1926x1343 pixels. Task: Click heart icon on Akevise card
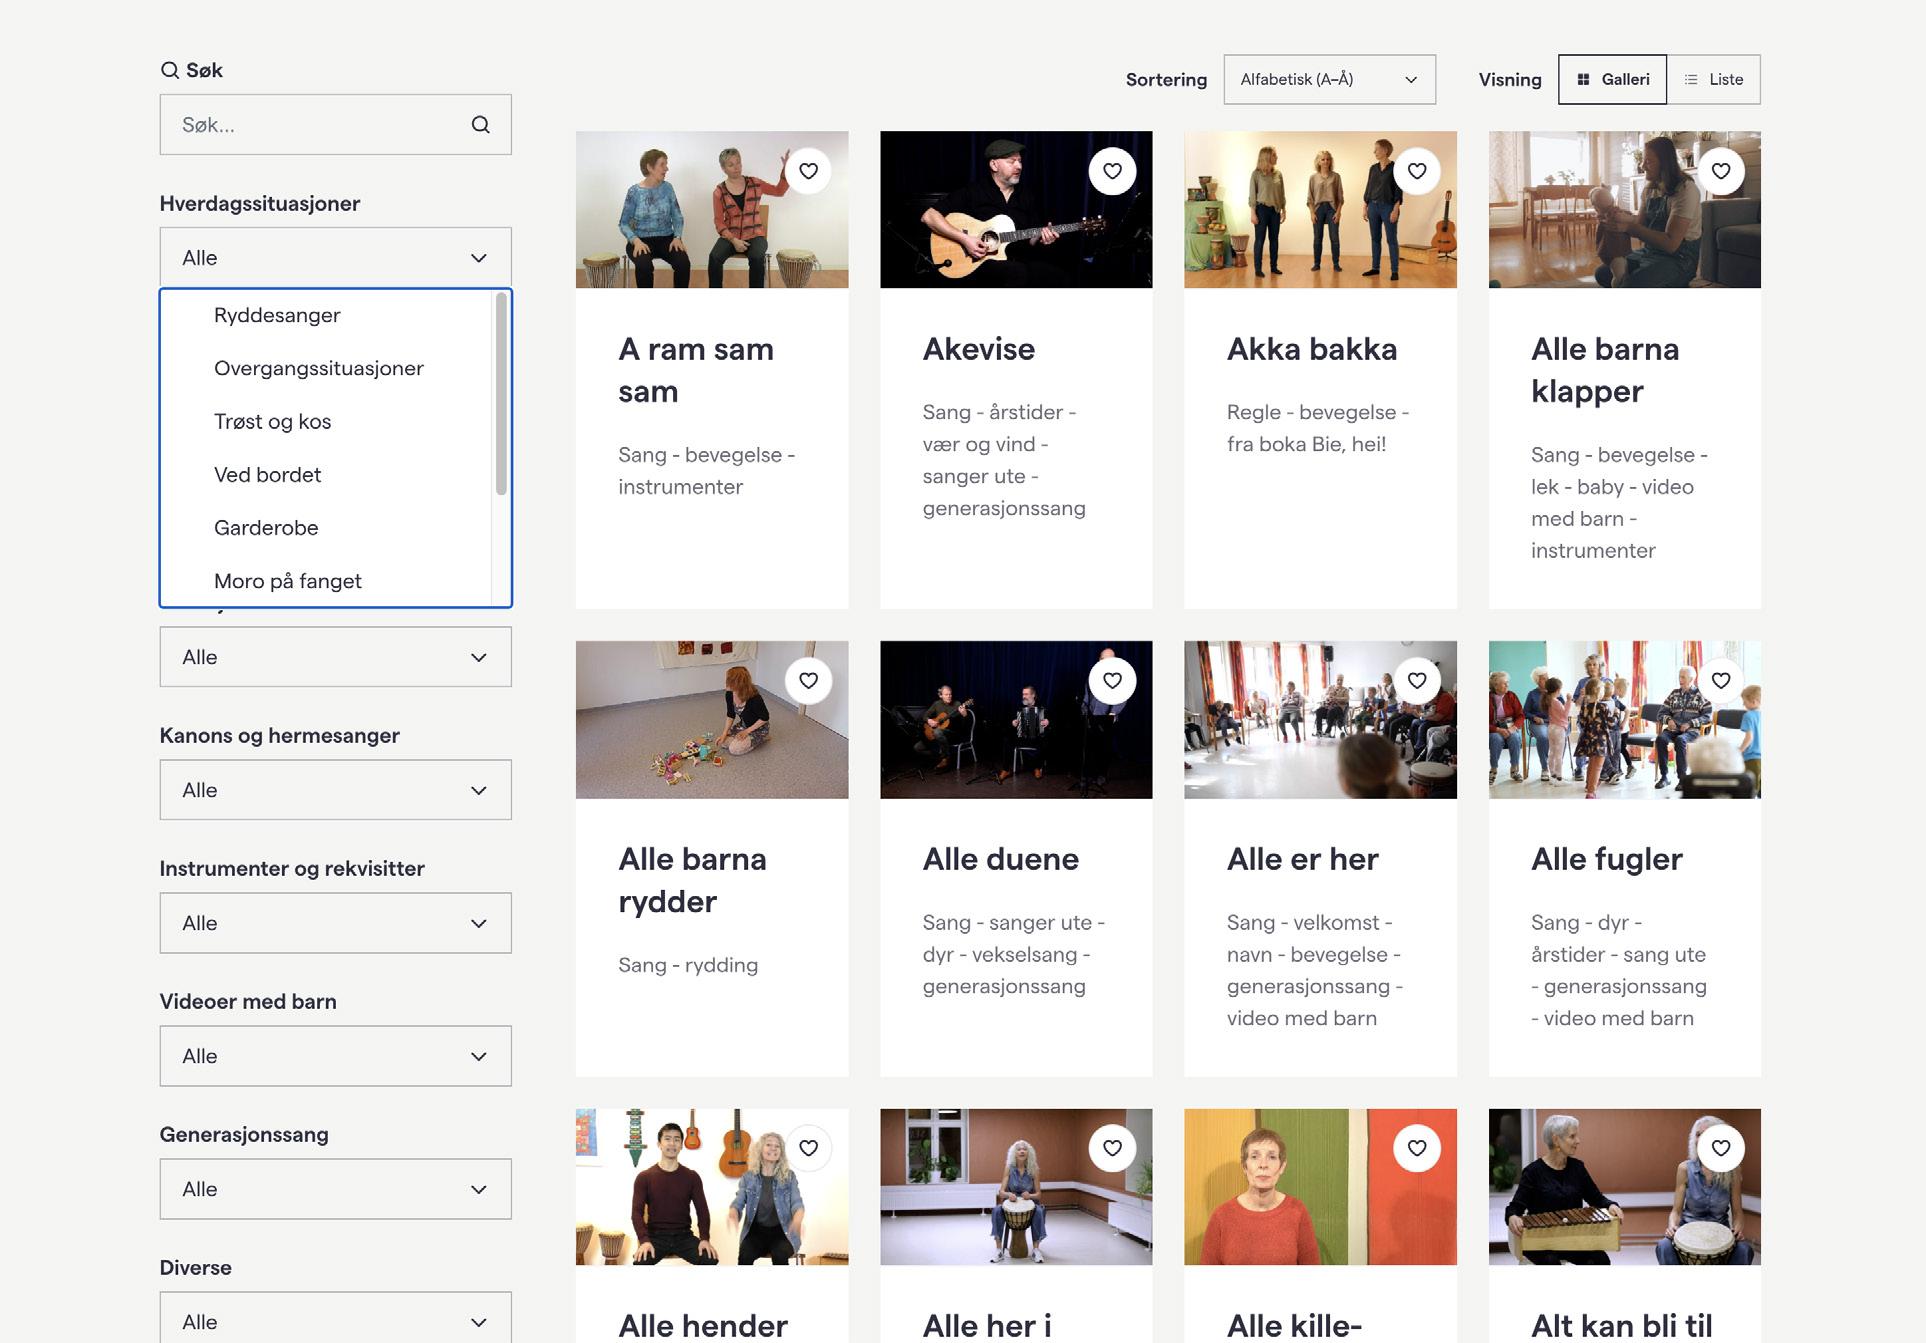coord(1112,171)
